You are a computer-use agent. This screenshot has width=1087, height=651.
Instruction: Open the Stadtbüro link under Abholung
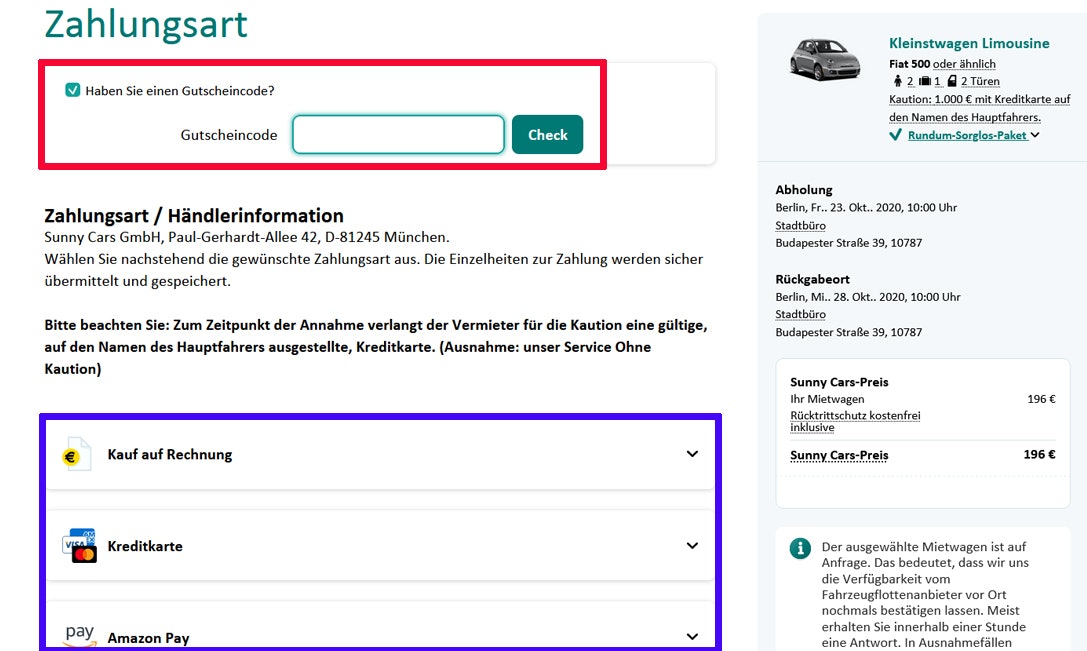point(800,226)
